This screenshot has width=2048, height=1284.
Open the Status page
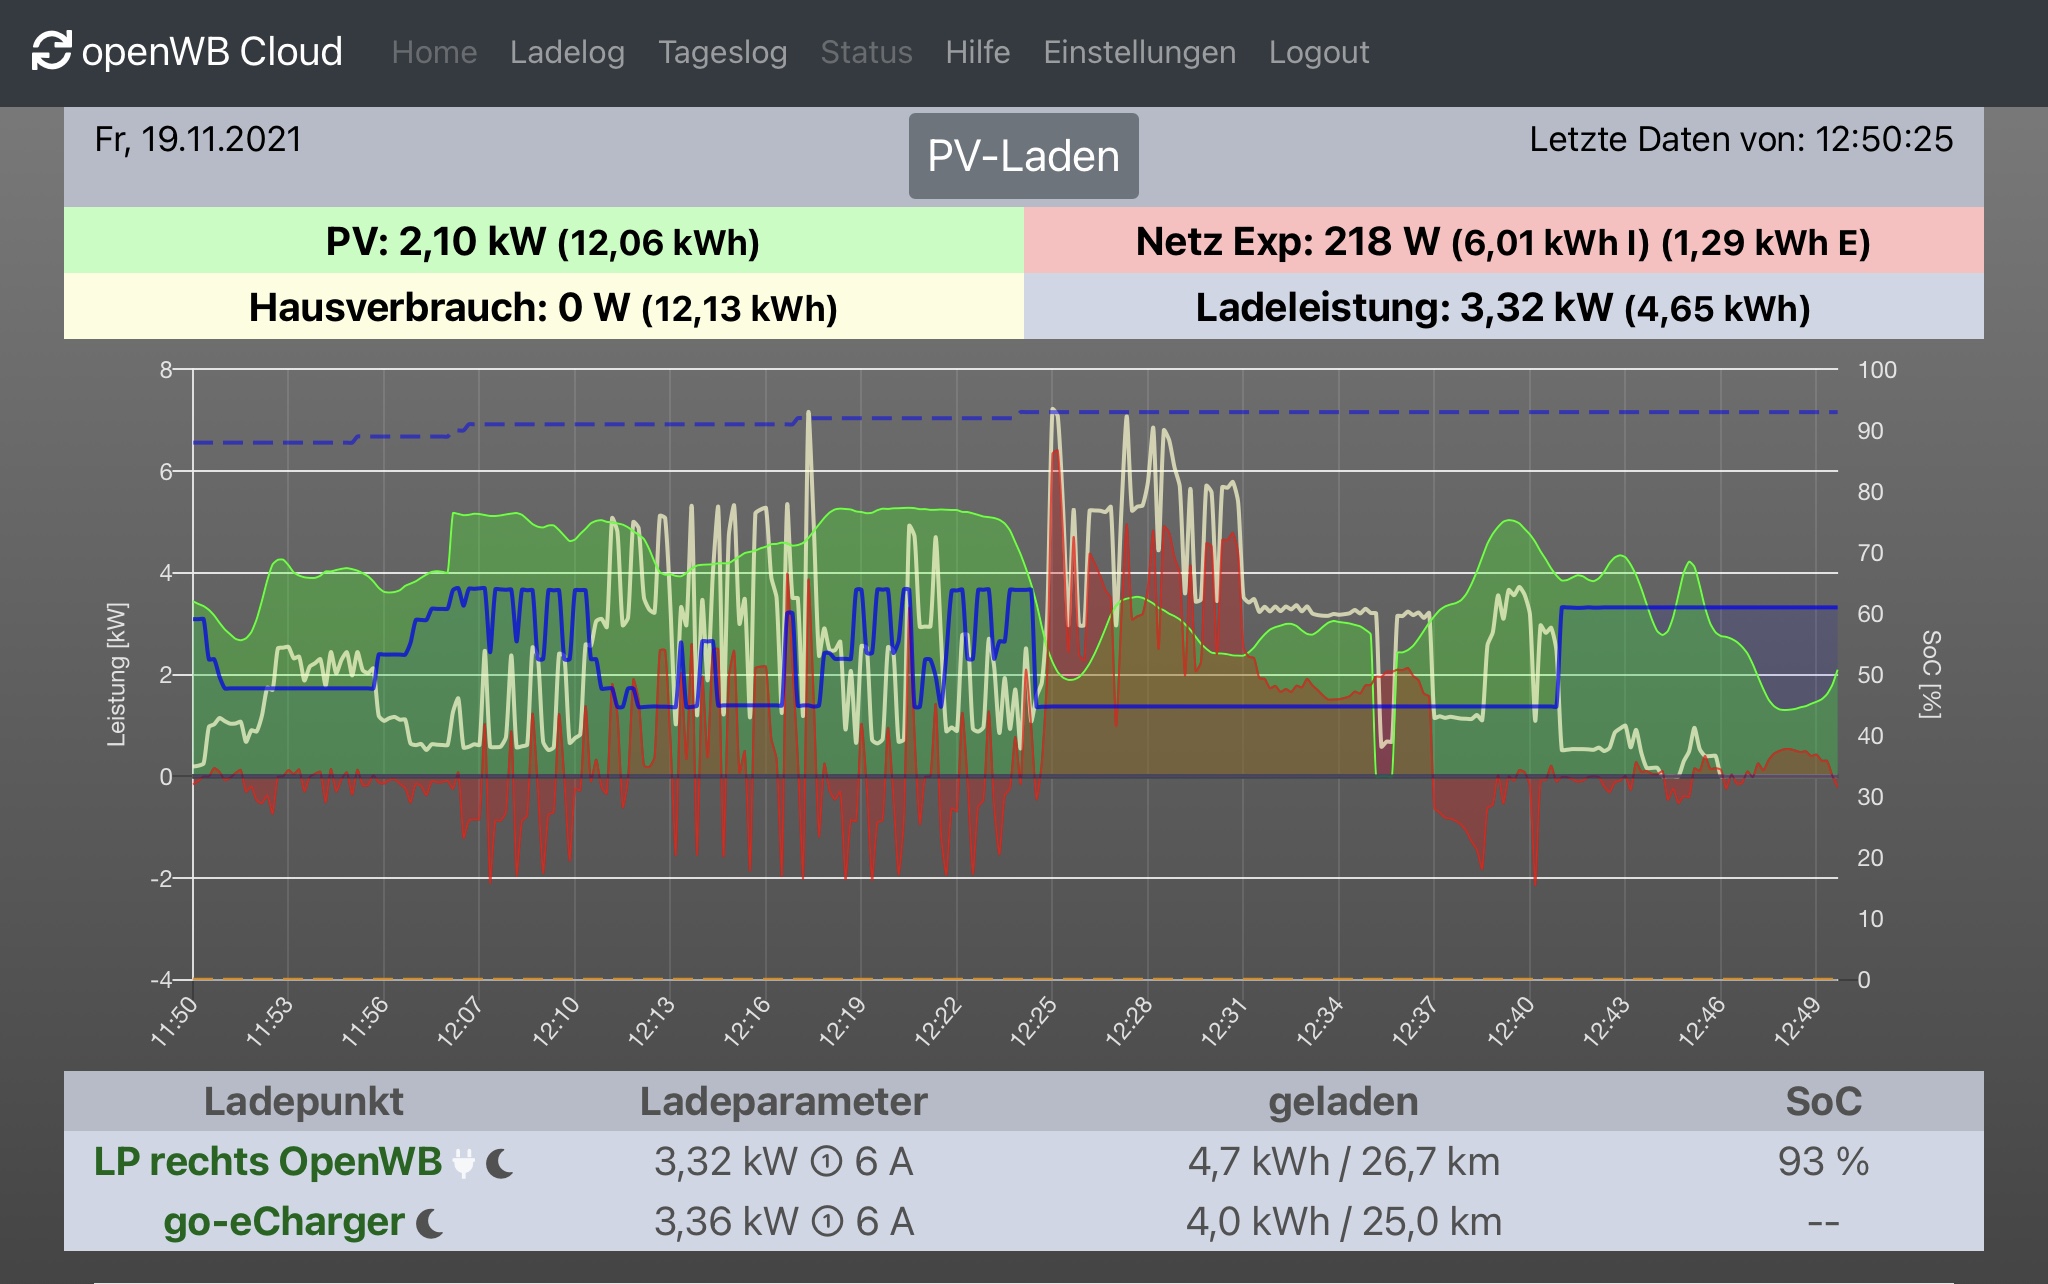click(x=866, y=52)
